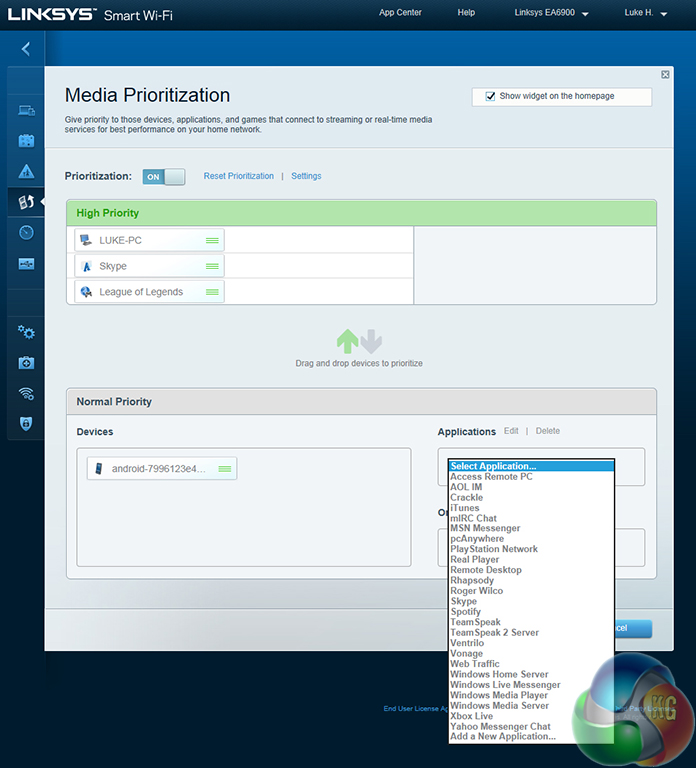Pick Vonage from the dropdown
The image size is (696, 768).
coord(531,653)
